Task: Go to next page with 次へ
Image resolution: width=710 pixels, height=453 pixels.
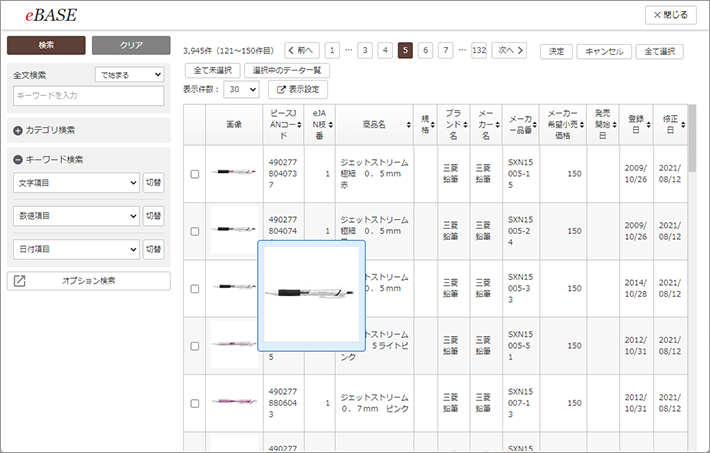Action: point(509,51)
